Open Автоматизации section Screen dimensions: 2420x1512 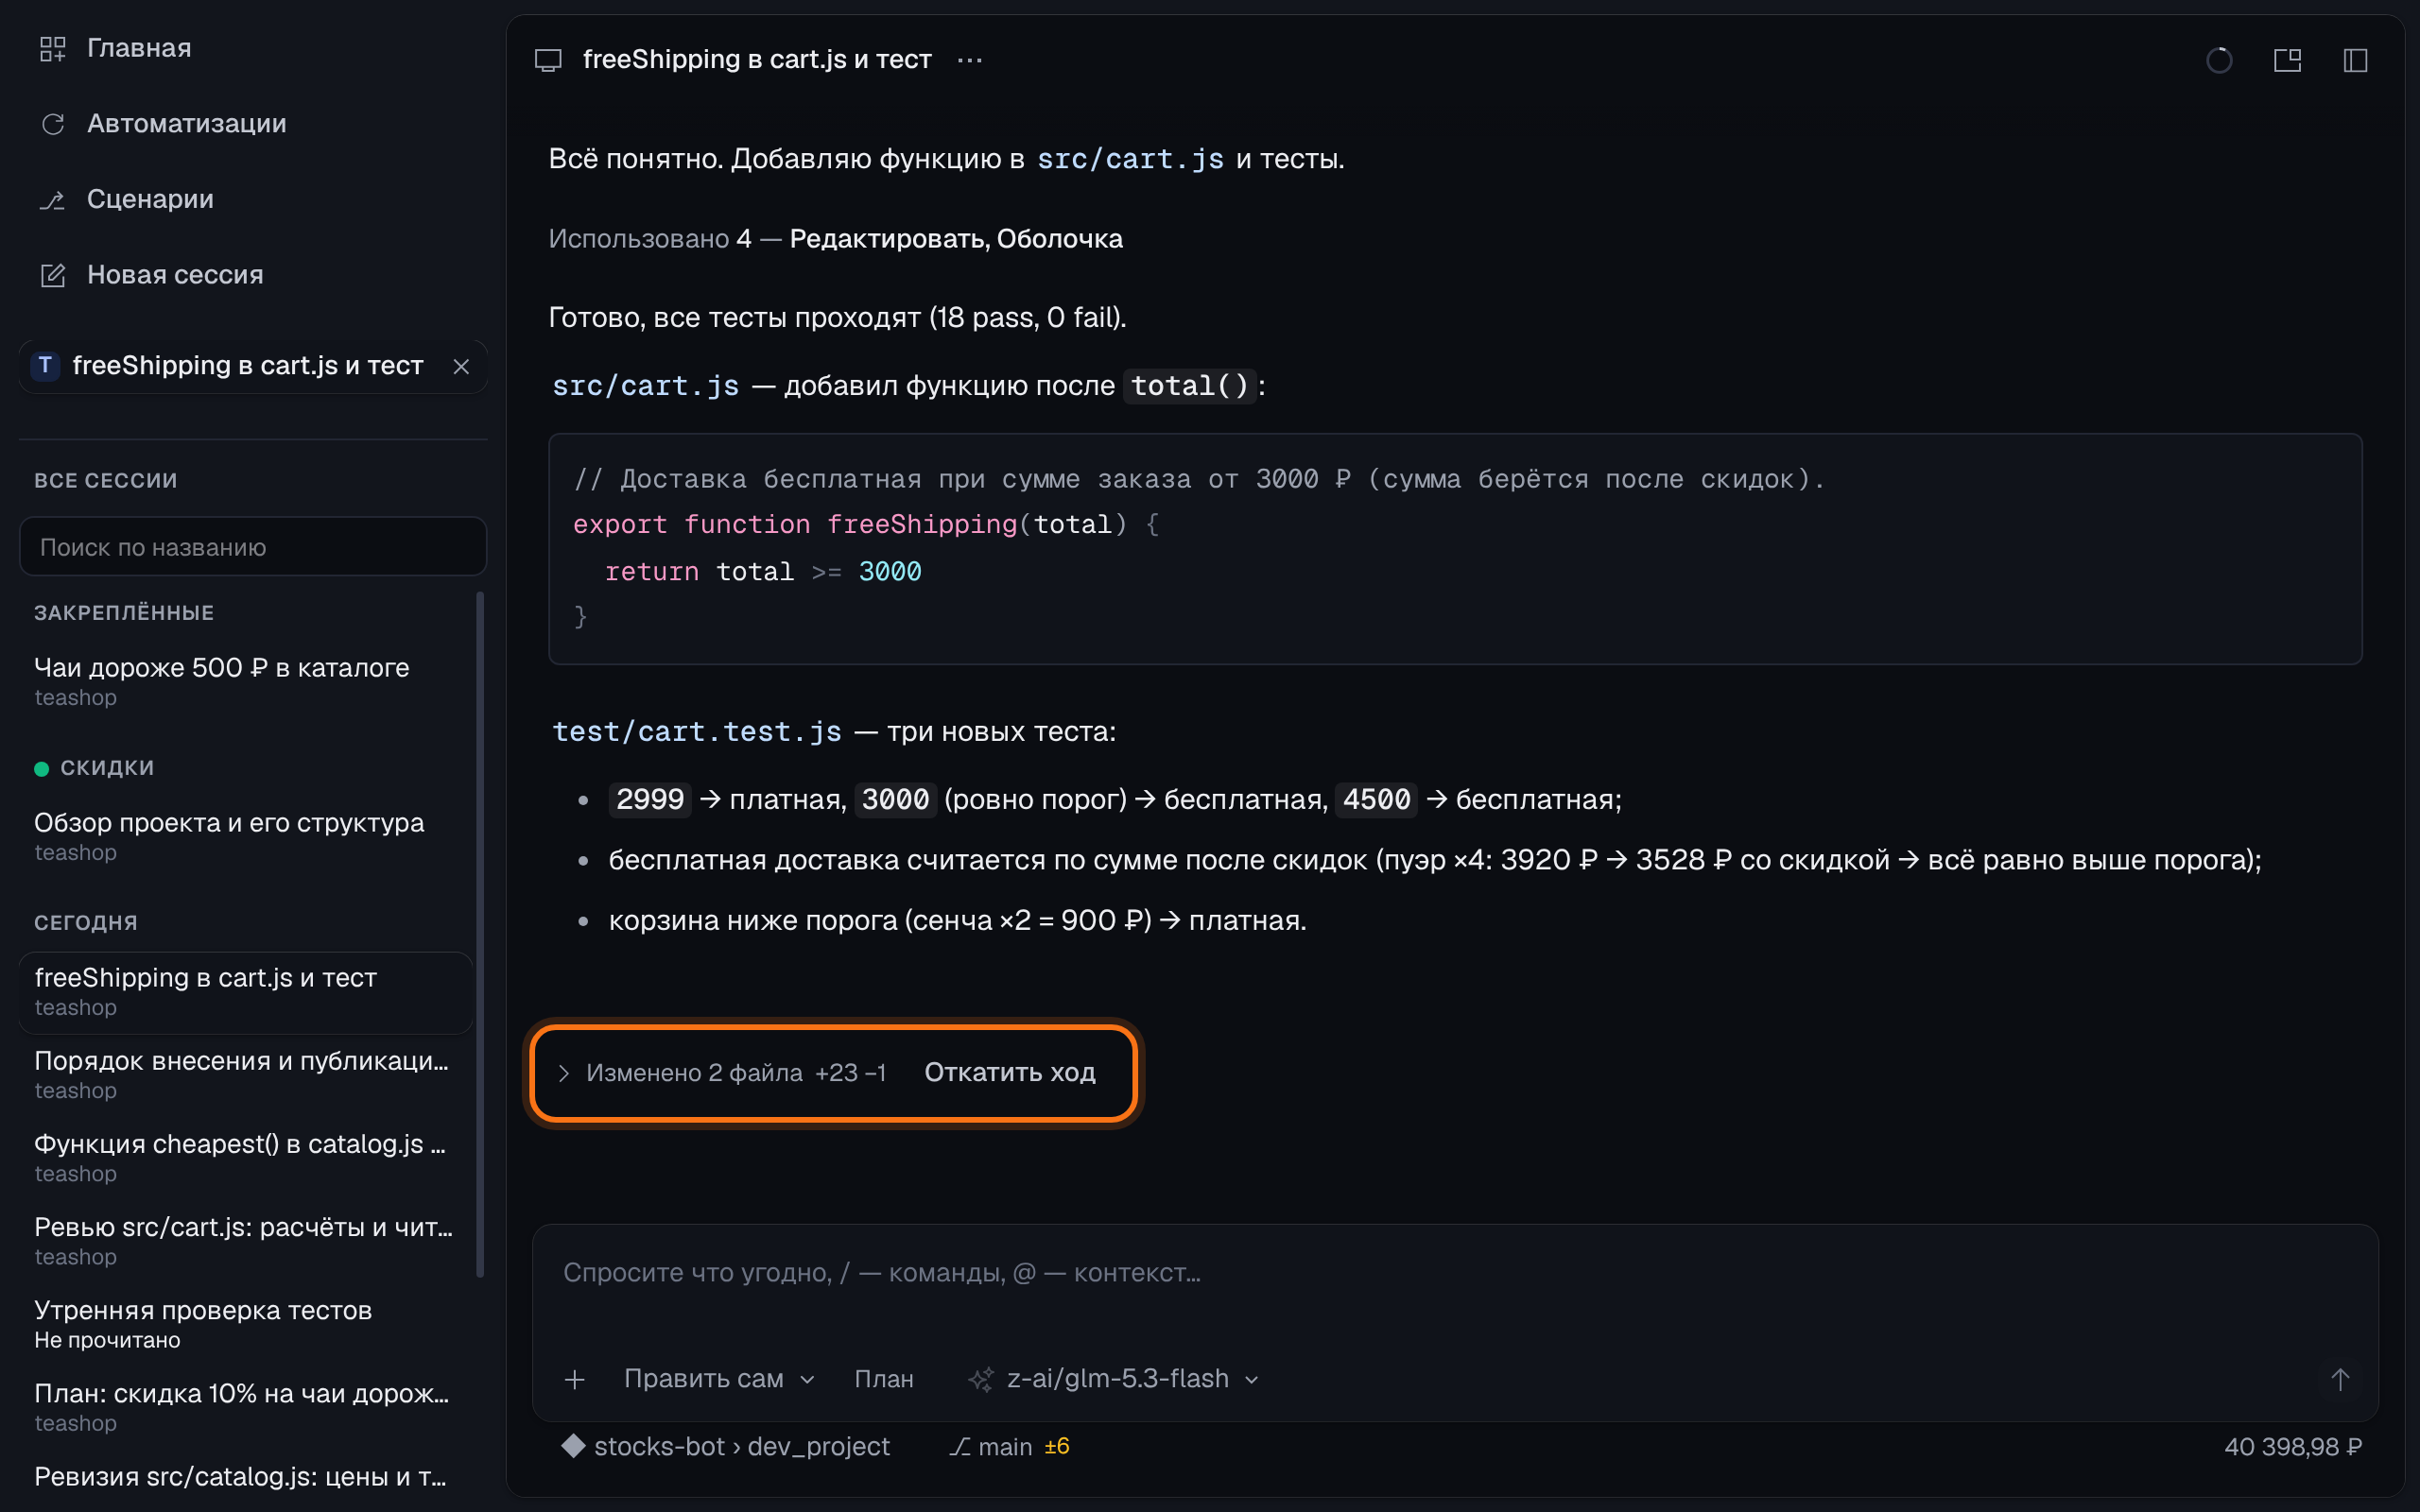pyautogui.click(x=163, y=123)
